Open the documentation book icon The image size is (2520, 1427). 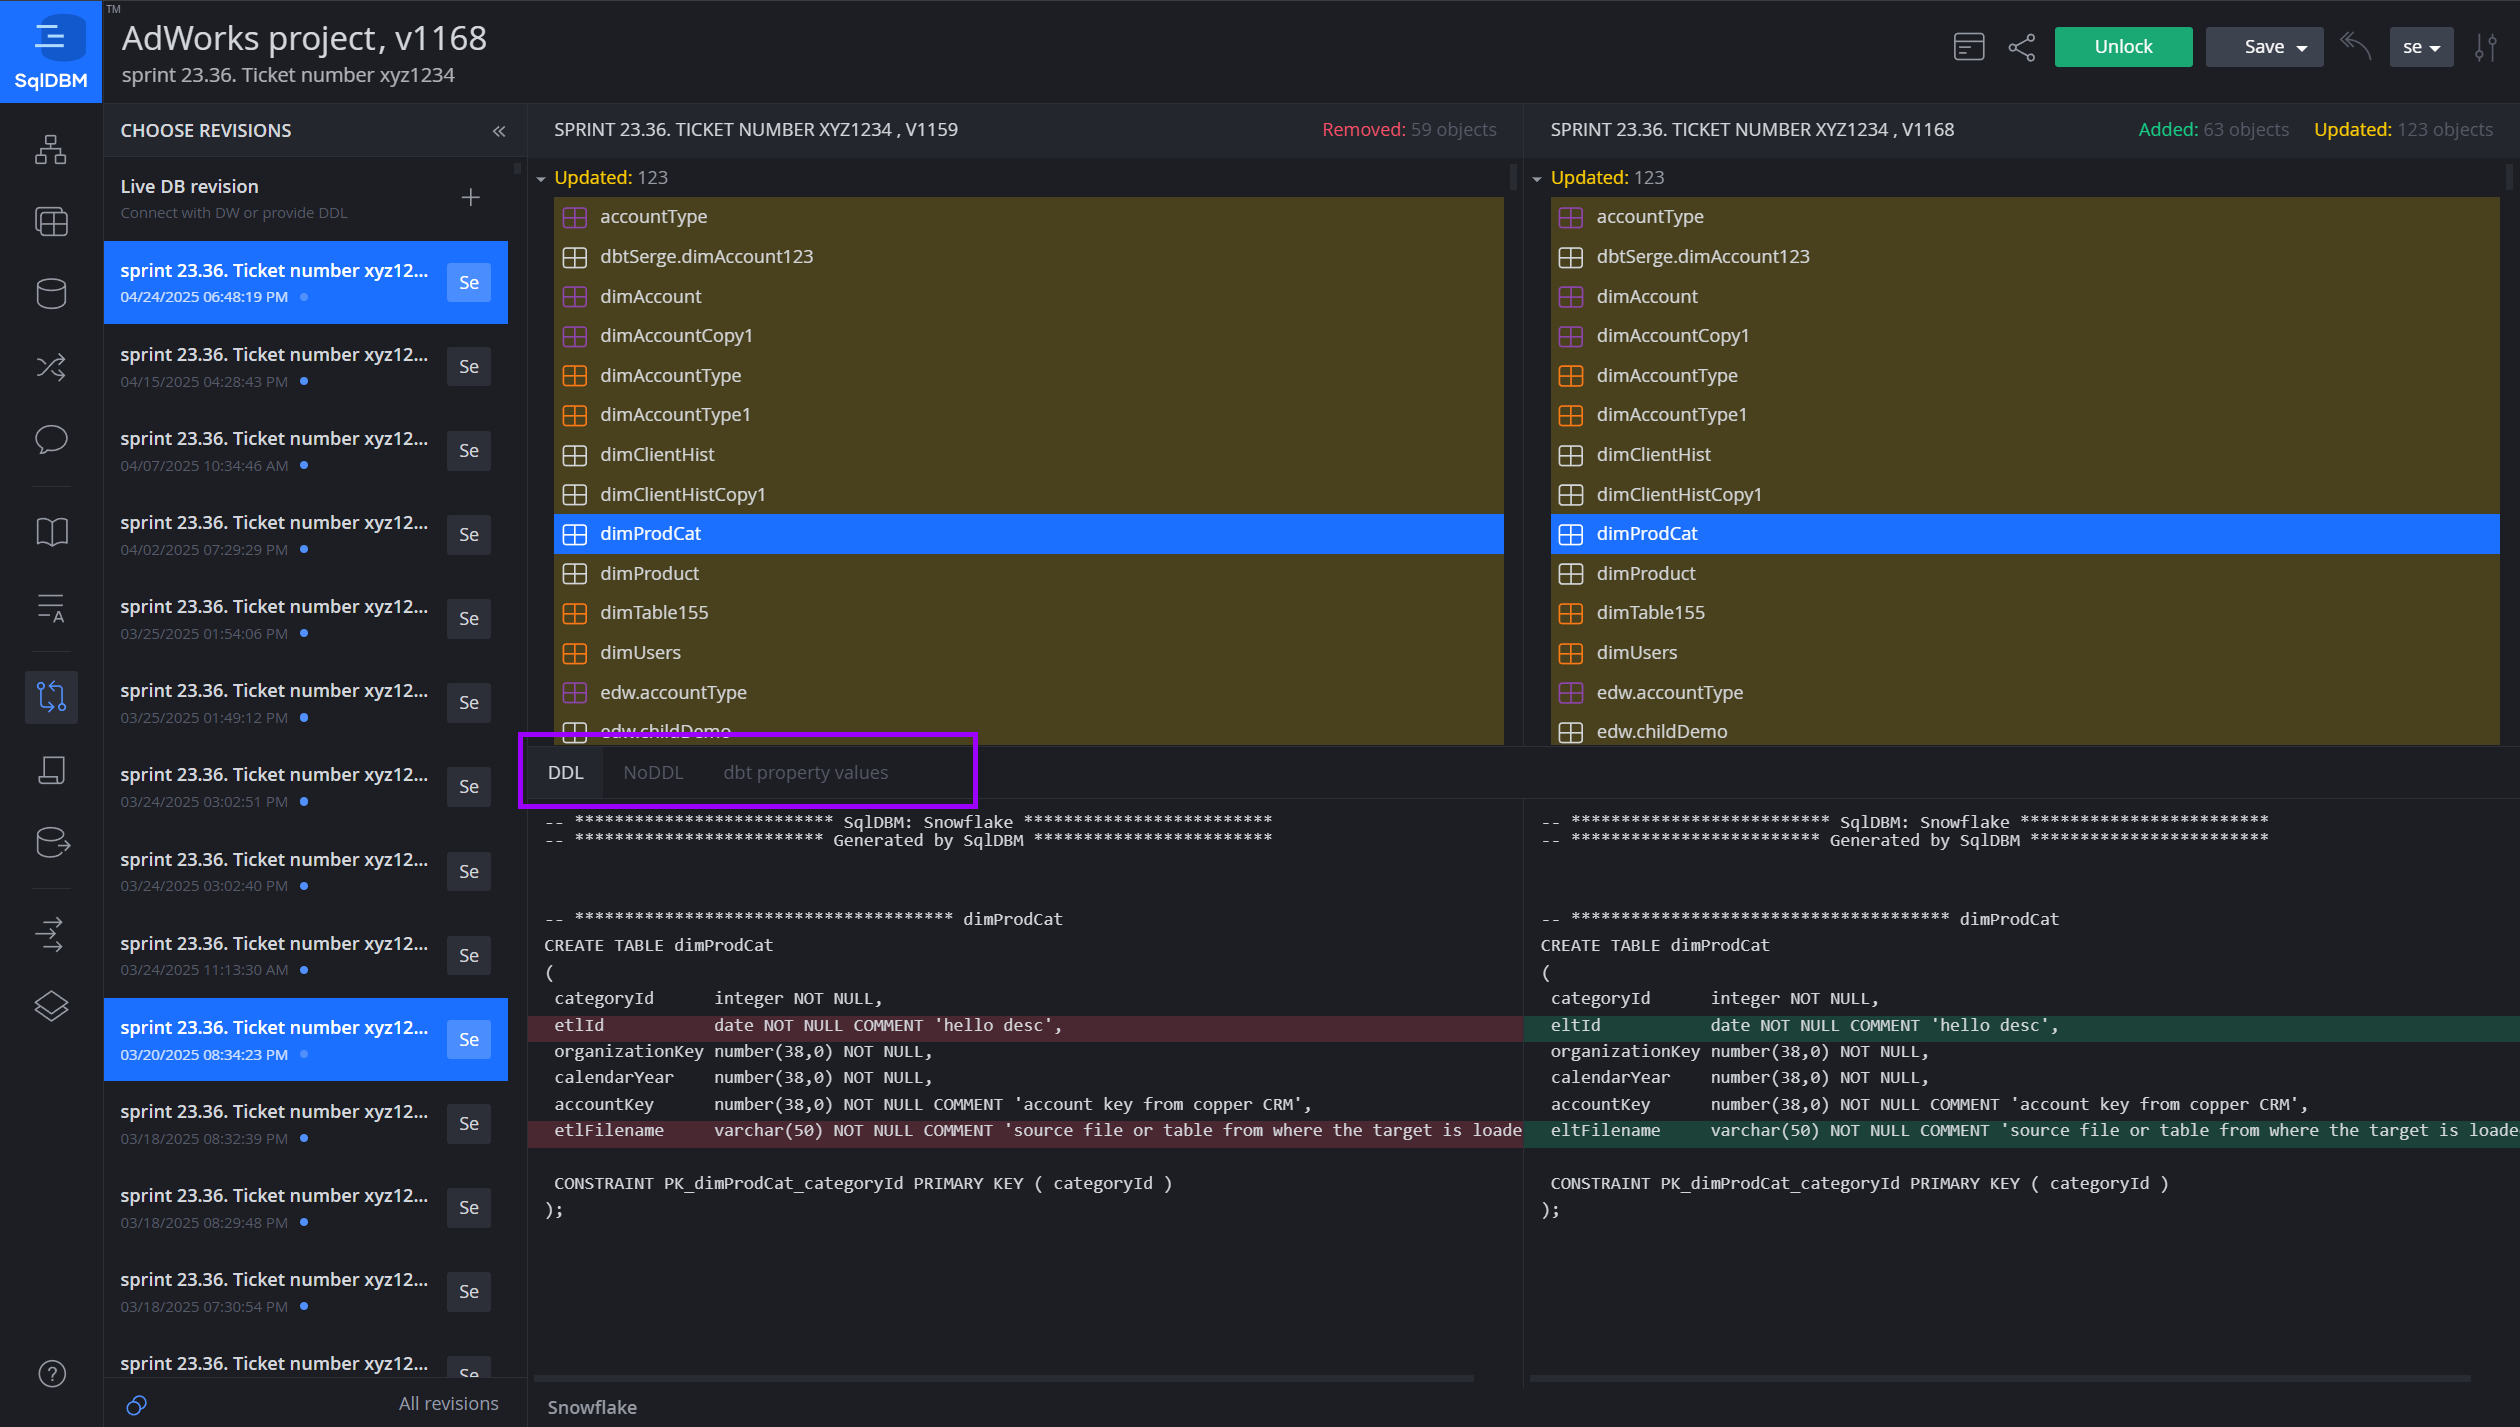51,532
